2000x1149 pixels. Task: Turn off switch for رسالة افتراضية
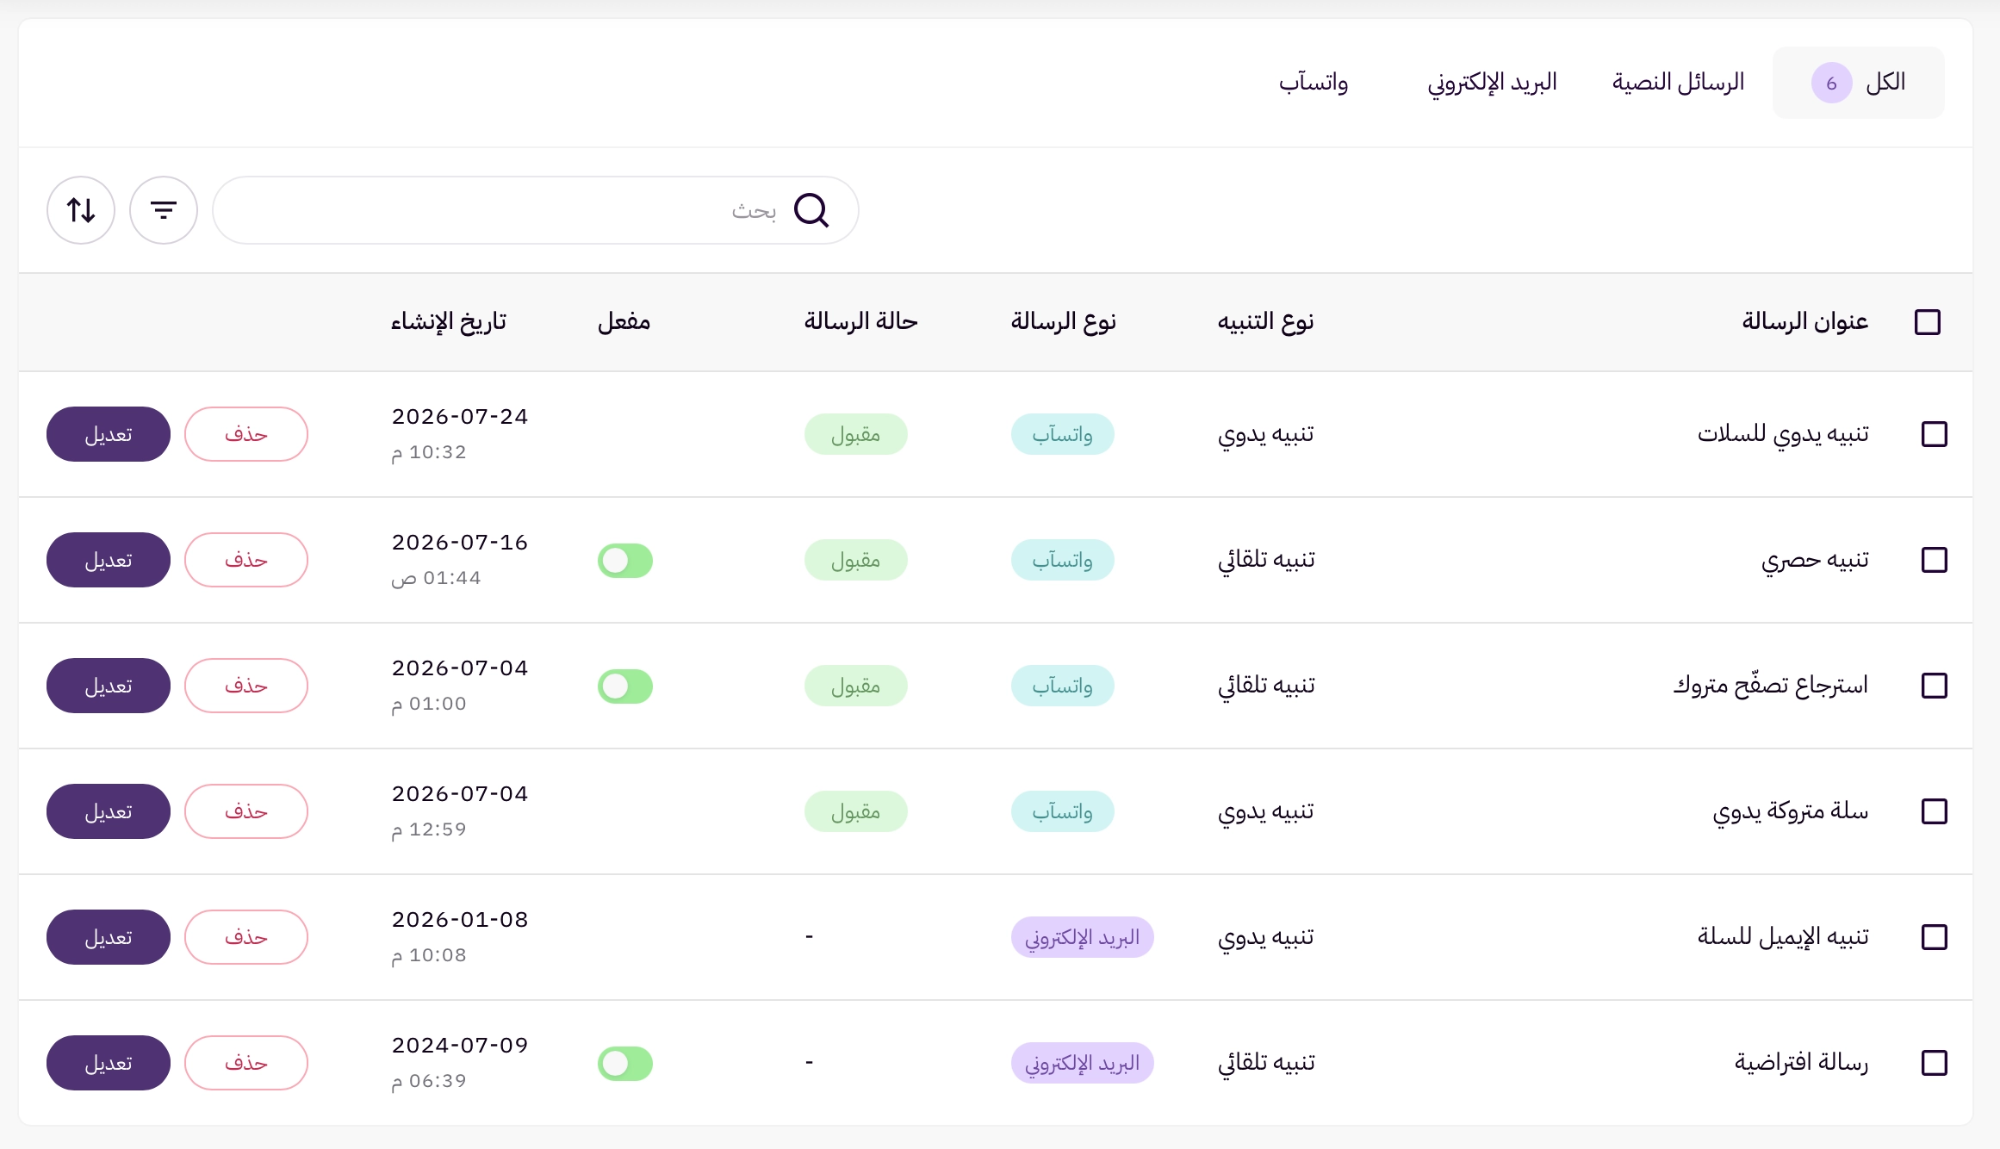click(625, 1063)
